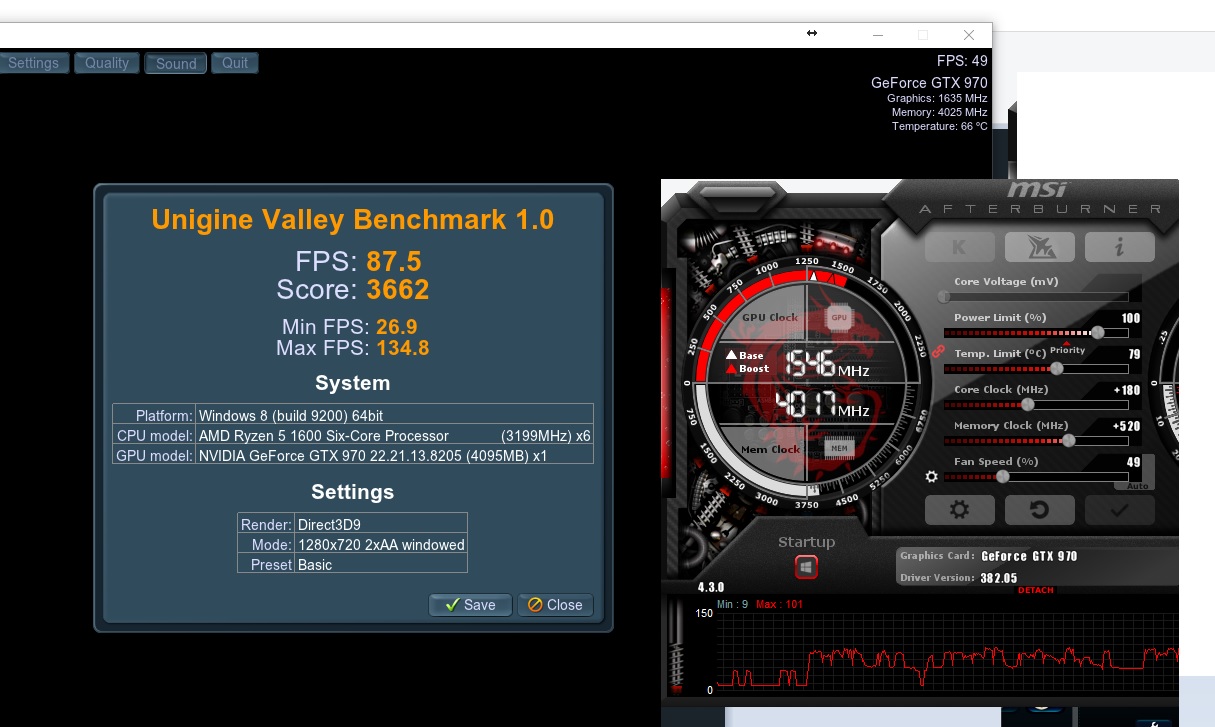
Task: Click the GPU chip icon on gauge
Action: (838, 317)
